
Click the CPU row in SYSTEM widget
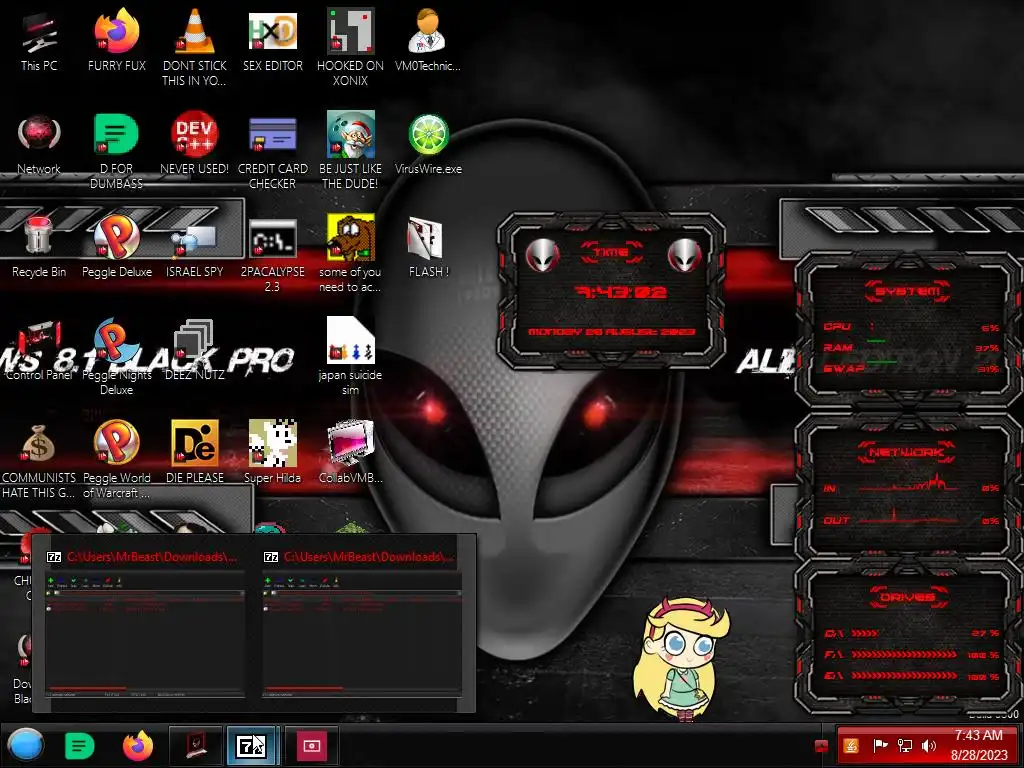pyautogui.click(x=910, y=327)
